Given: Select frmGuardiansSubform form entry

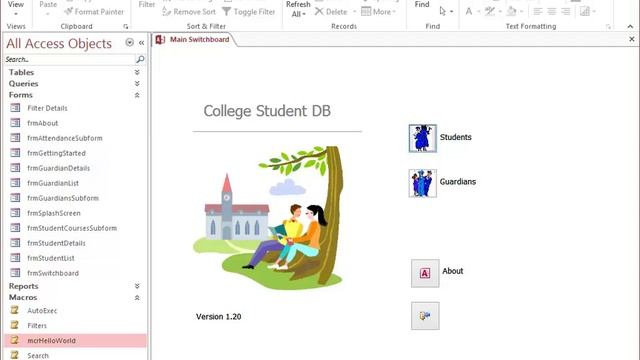Looking at the screenshot, I should click(63, 198).
